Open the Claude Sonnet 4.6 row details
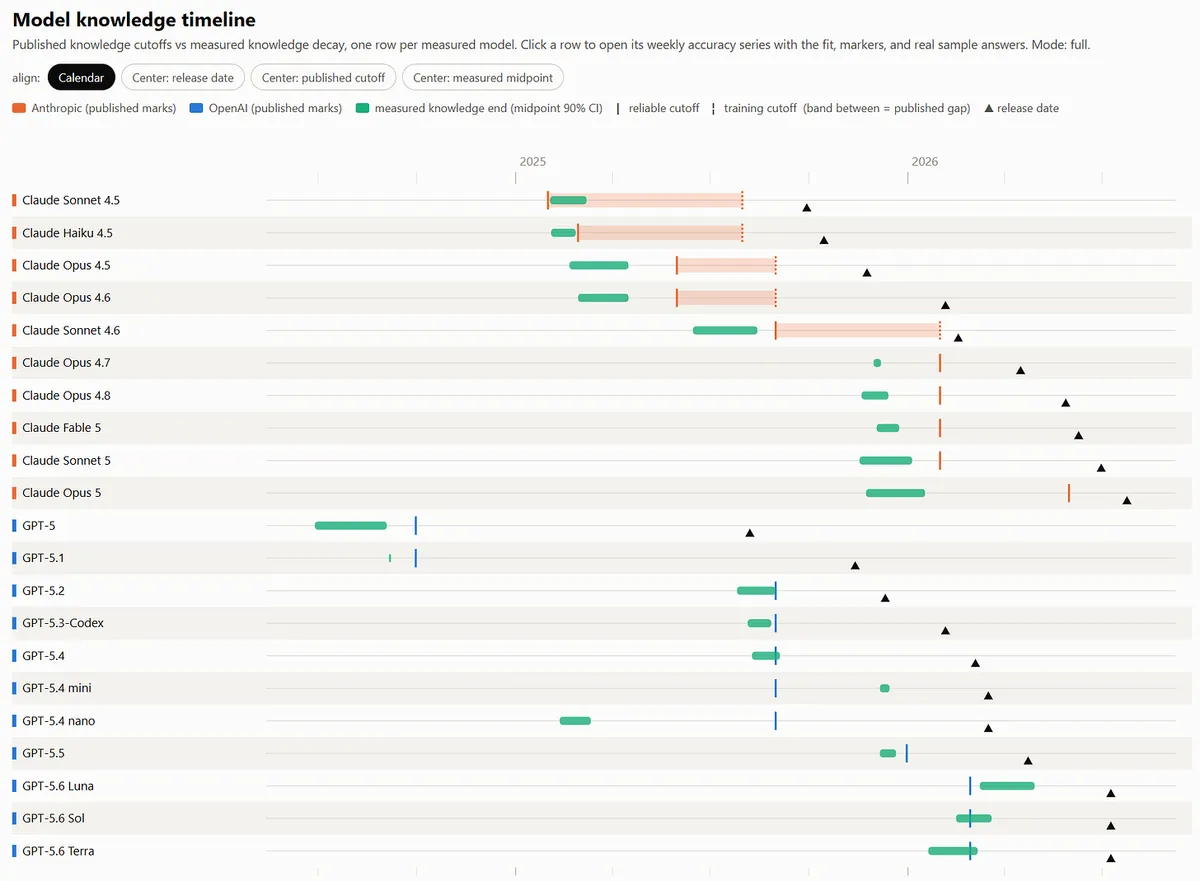 coord(600,330)
